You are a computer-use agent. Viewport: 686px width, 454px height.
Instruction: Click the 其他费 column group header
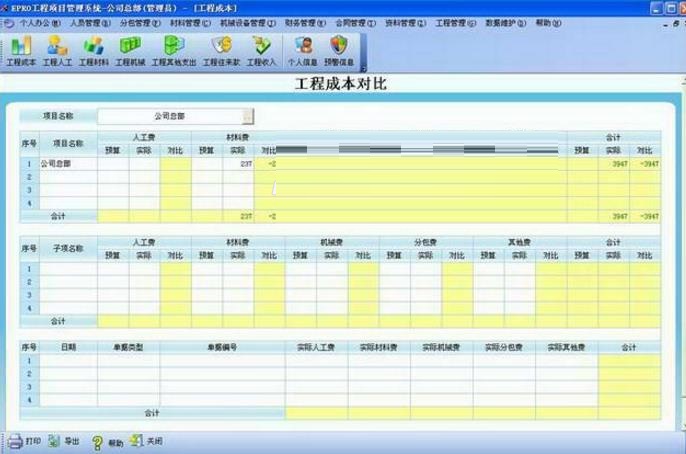click(x=520, y=242)
